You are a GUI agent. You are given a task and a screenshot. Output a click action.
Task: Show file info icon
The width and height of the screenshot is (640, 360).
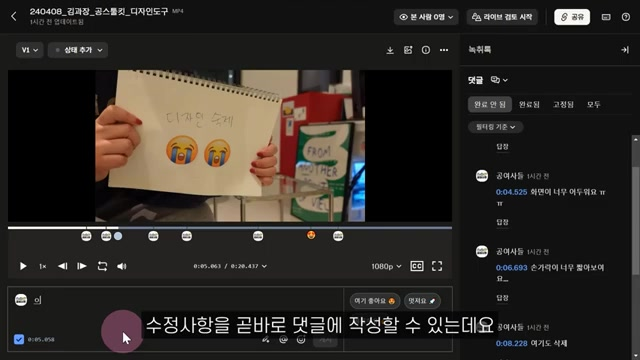[426, 50]
